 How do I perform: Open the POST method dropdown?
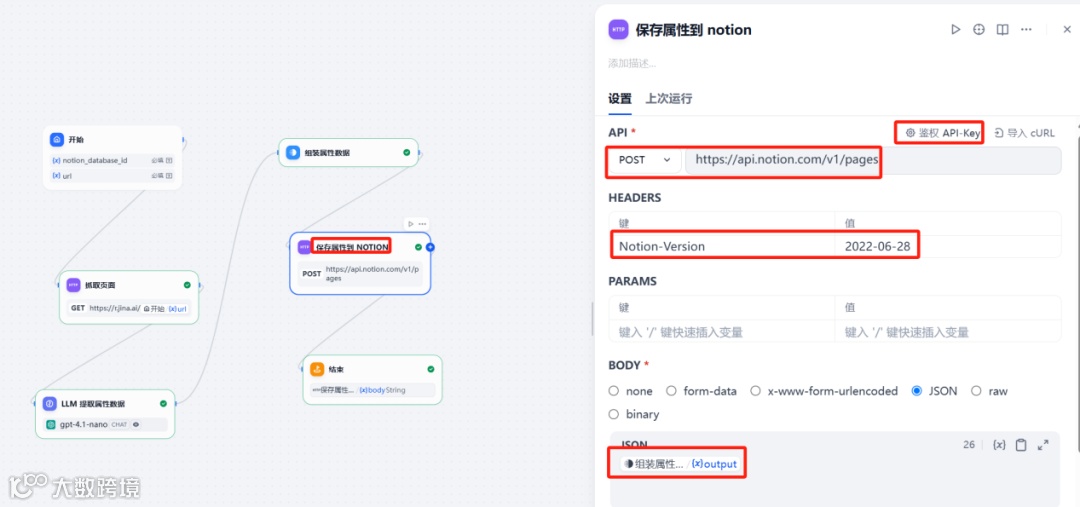tap(645, 160)
